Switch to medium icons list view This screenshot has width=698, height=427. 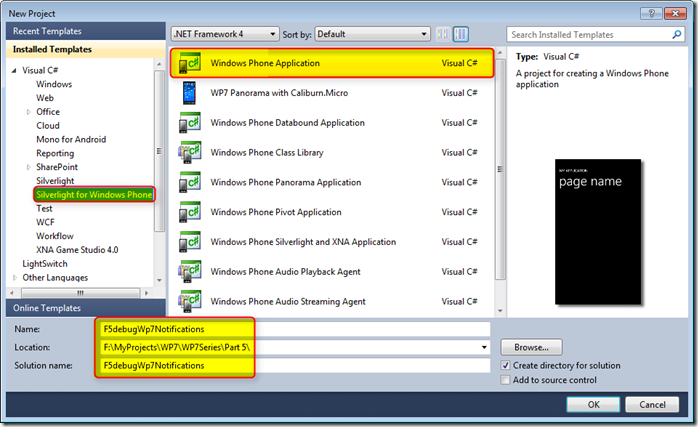[x=461, y=34]
